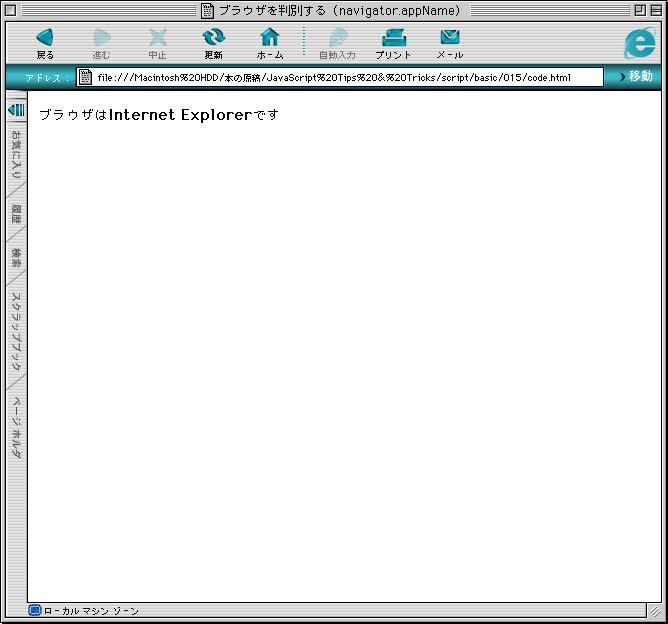Open mail using the メール icon

point(450,43)
